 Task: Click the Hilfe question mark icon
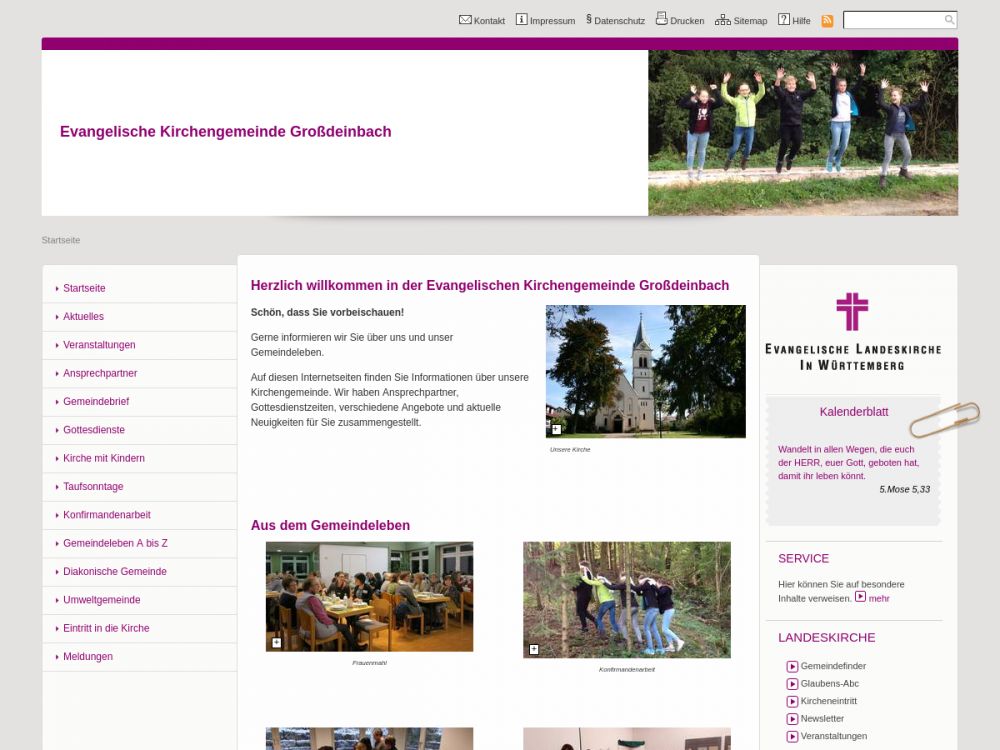click(x=784, y=20)
